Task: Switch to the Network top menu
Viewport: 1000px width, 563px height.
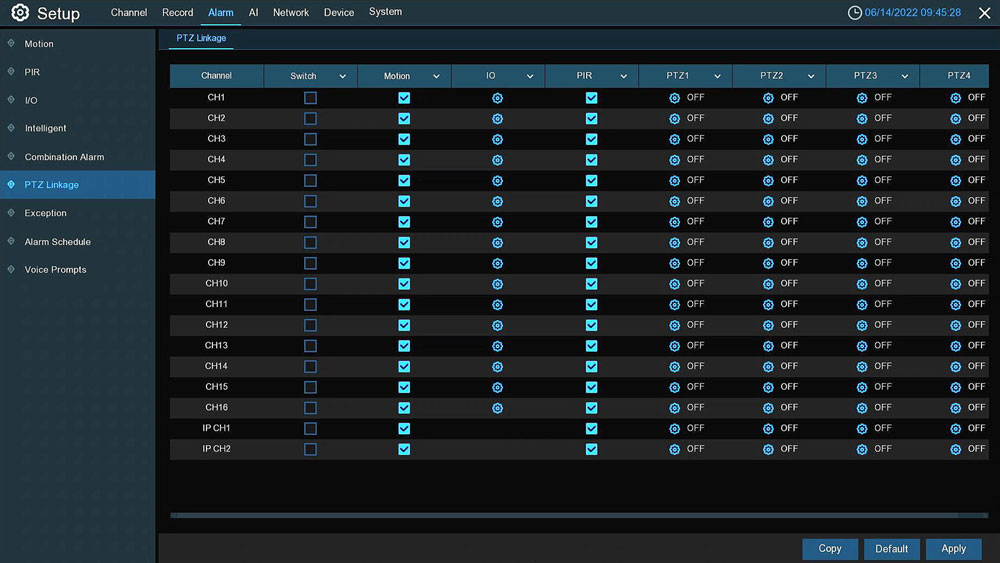Action: 291,13
